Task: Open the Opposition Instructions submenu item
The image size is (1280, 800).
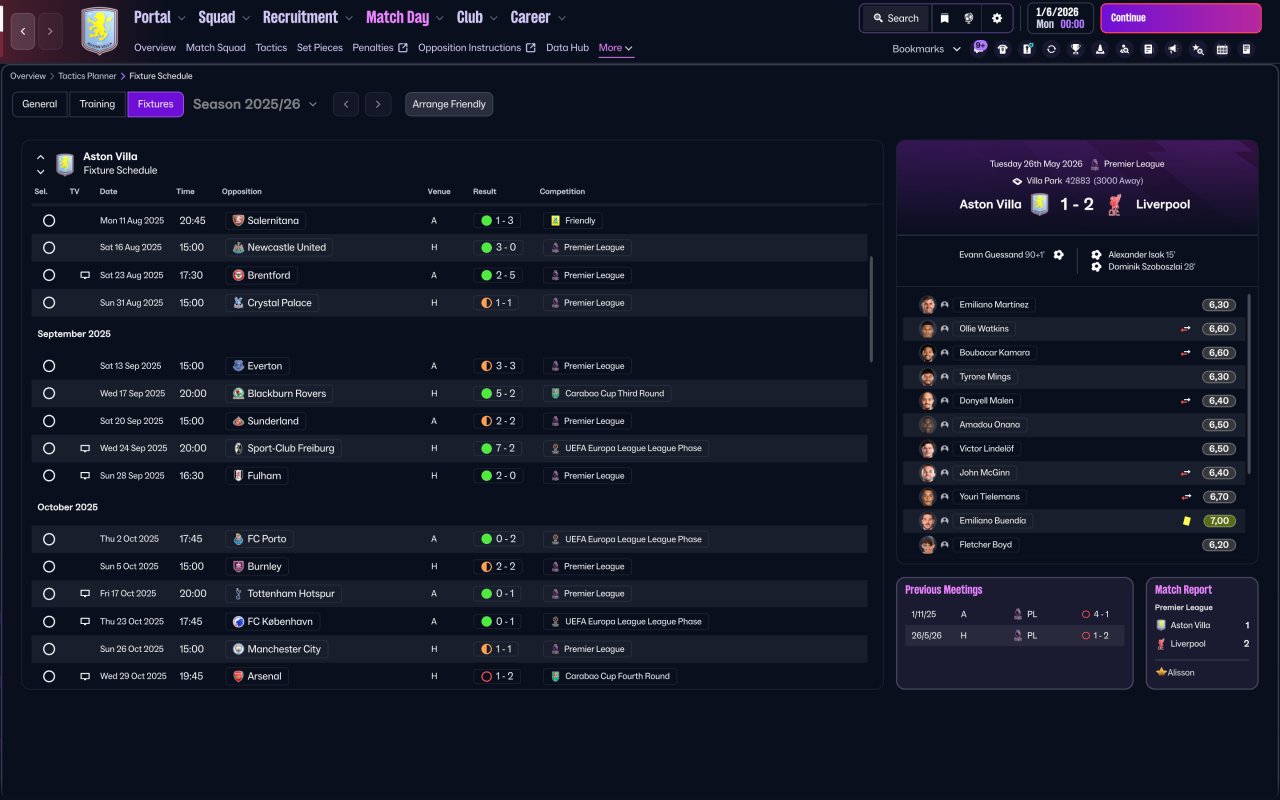Action: point(476,48)
